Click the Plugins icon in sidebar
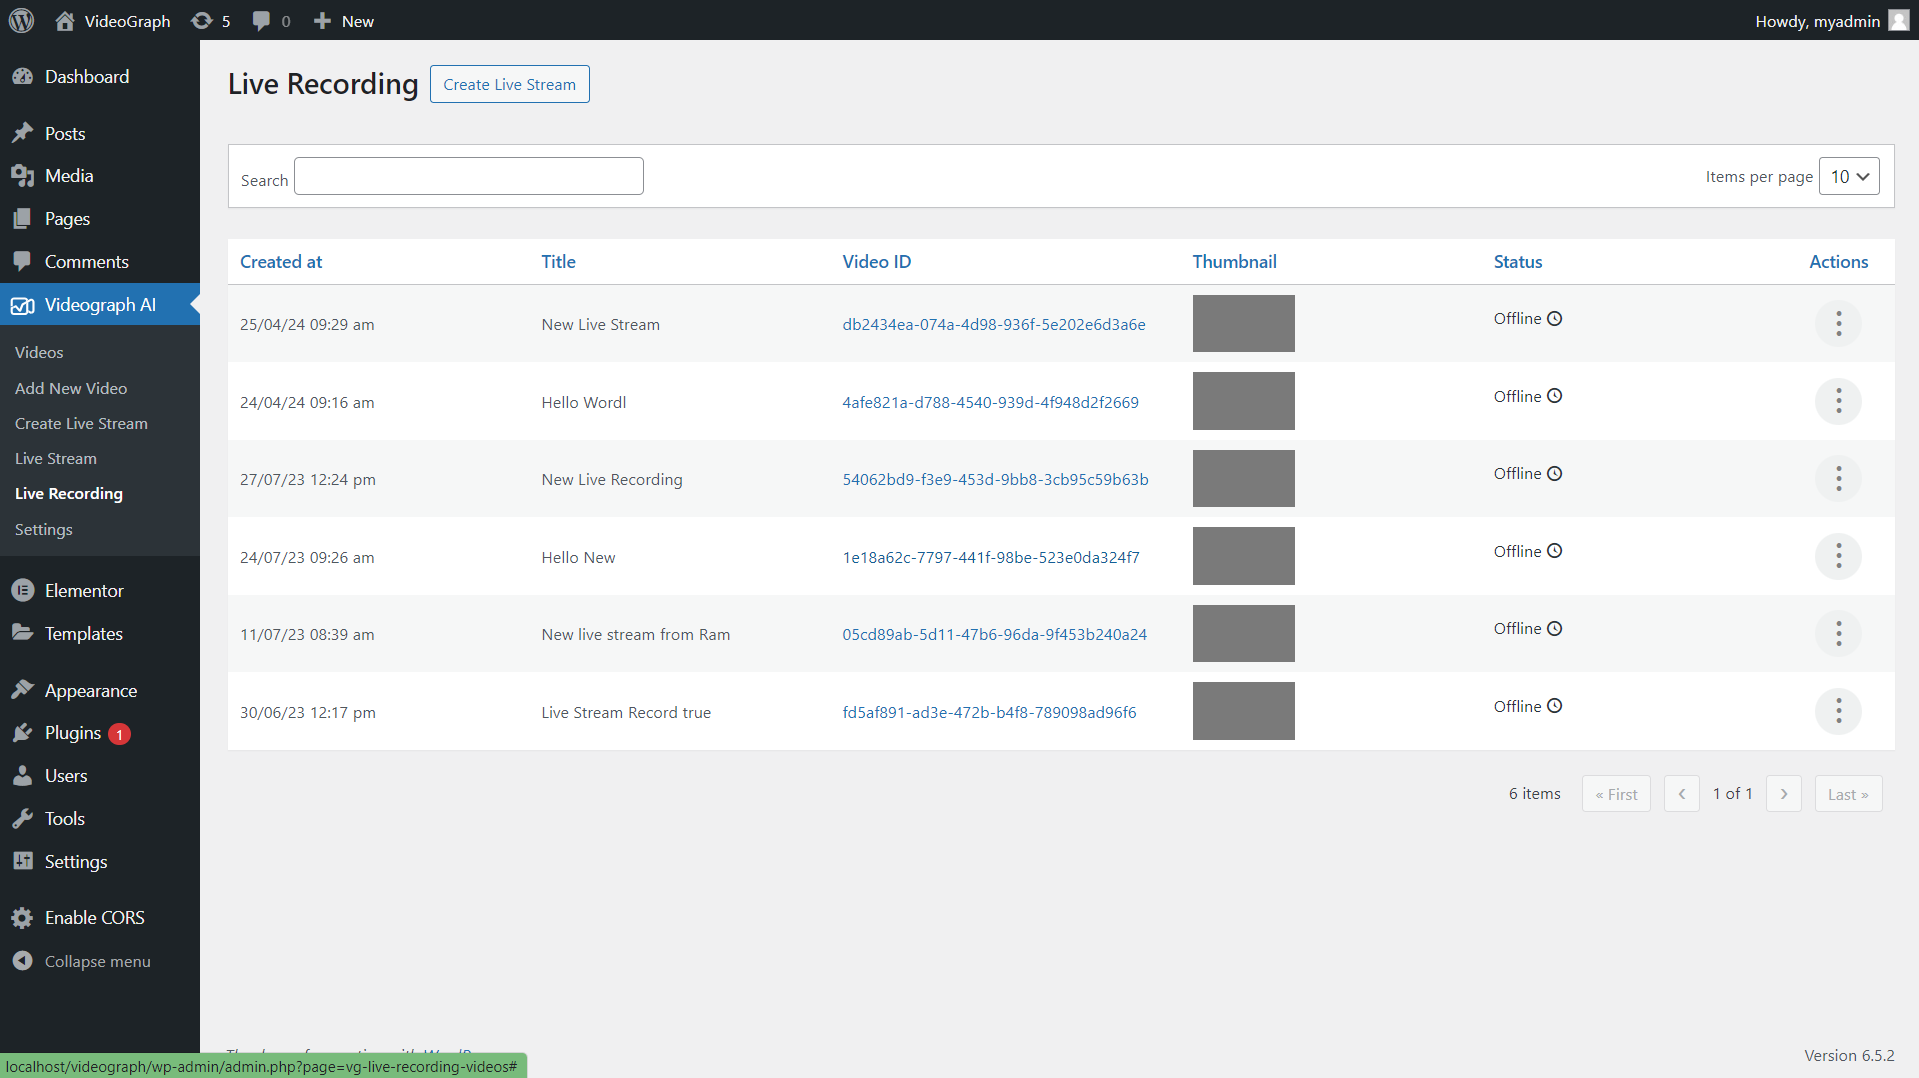Screen dimensions: 1919x1078 (x=23, y=732)
